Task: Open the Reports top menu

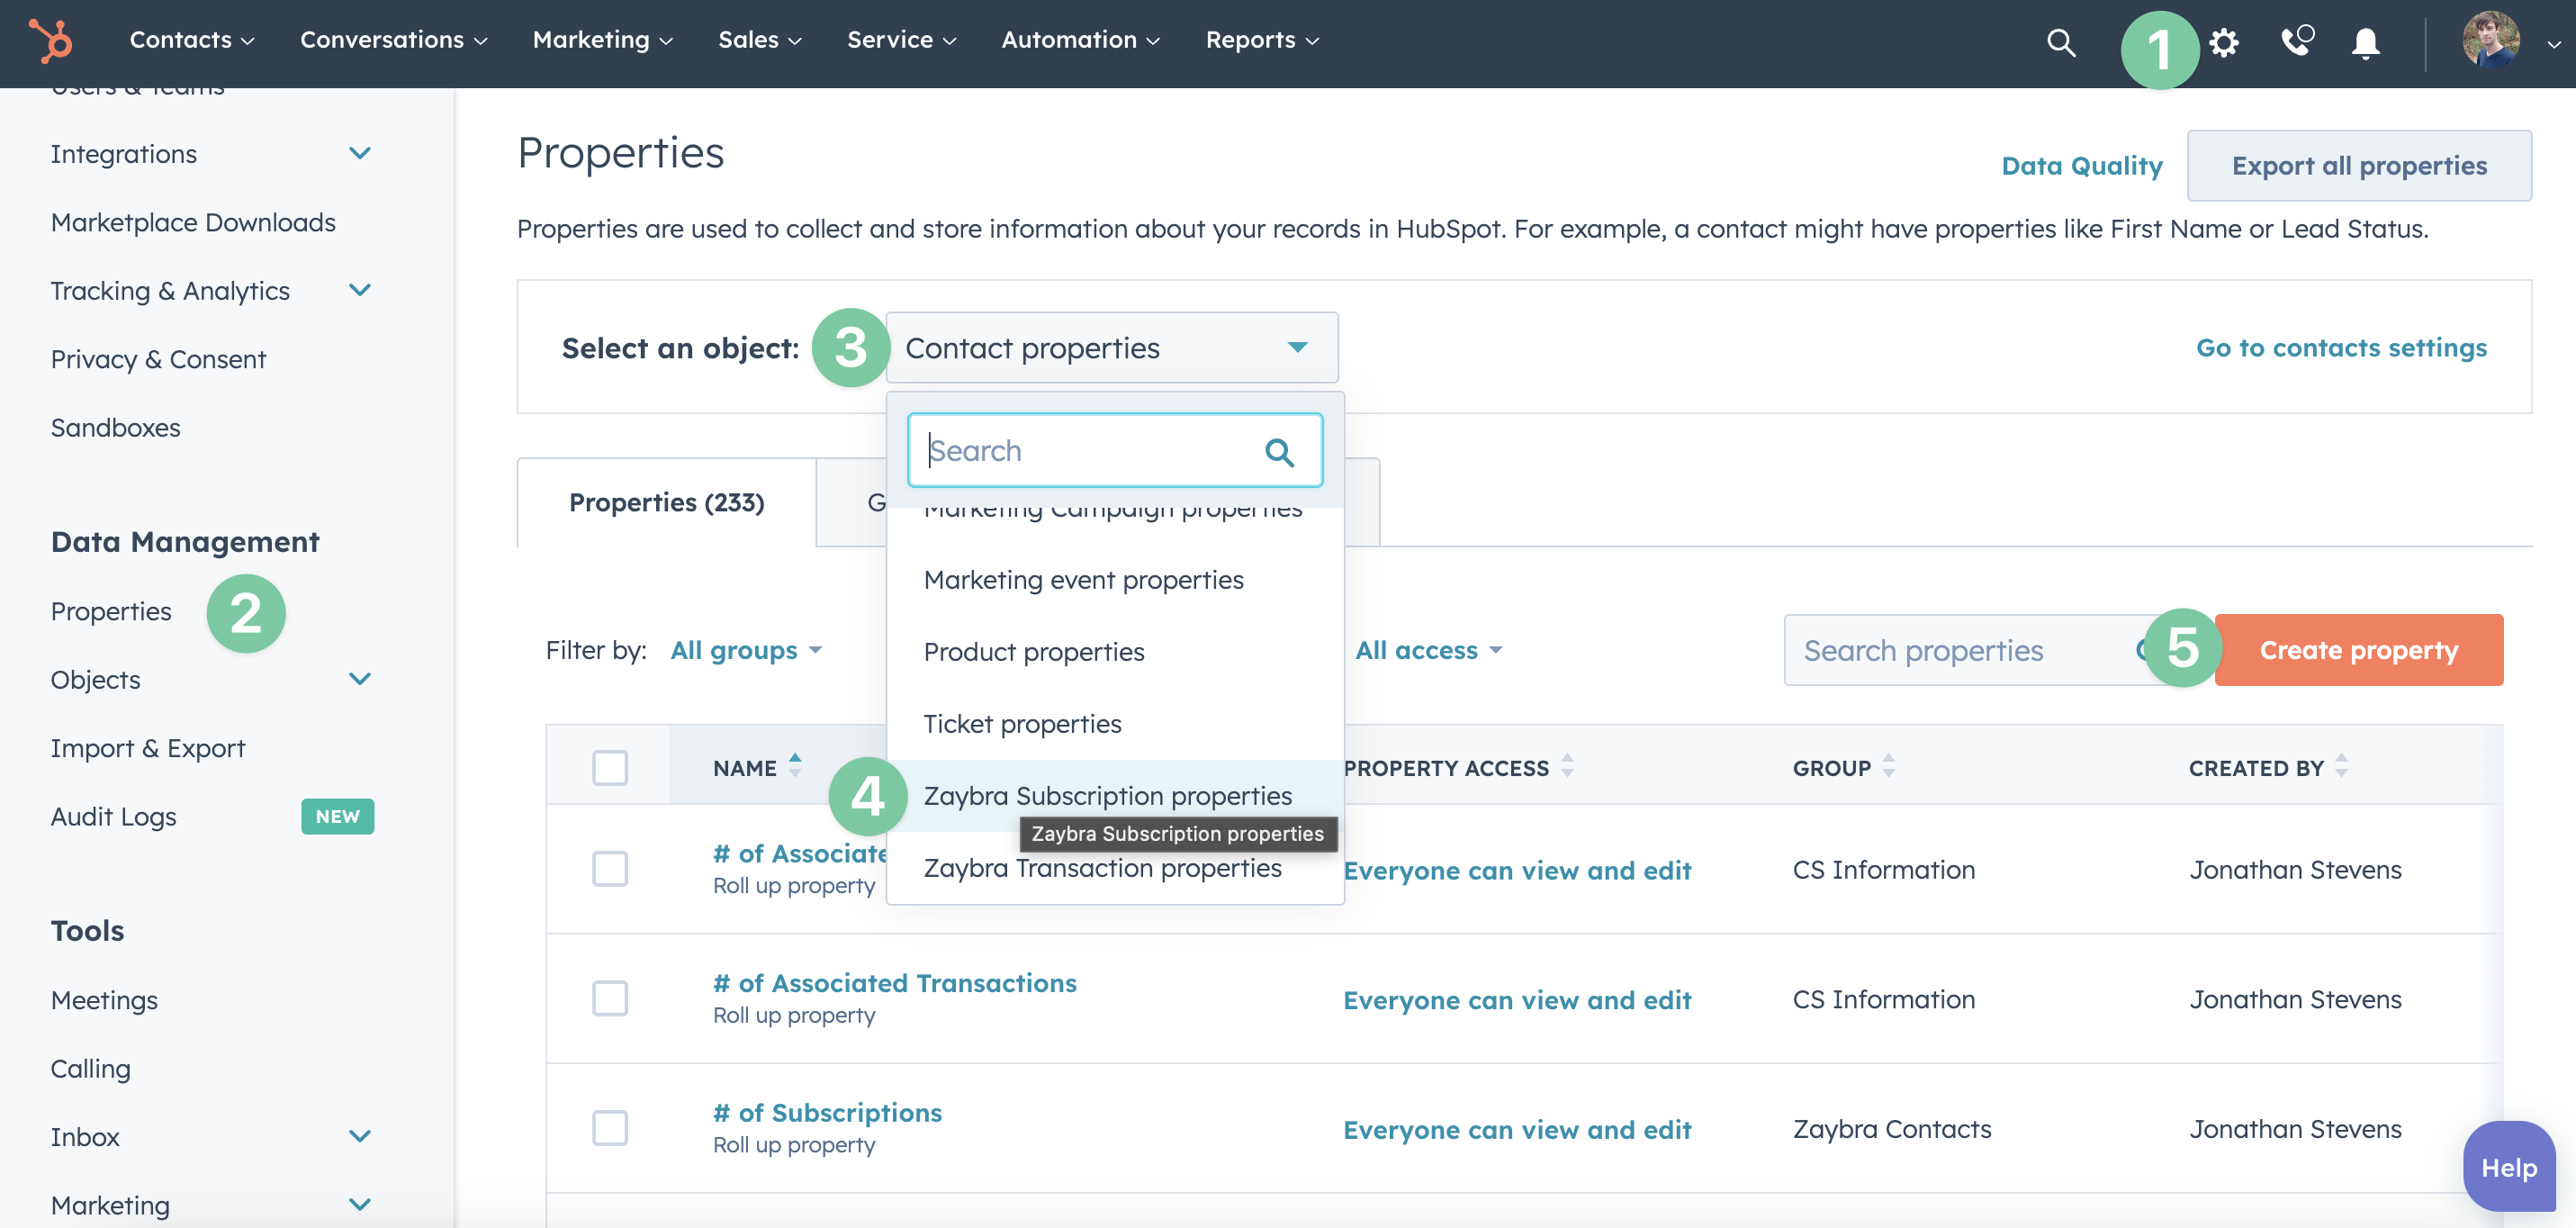Action: pos(1262,40)
